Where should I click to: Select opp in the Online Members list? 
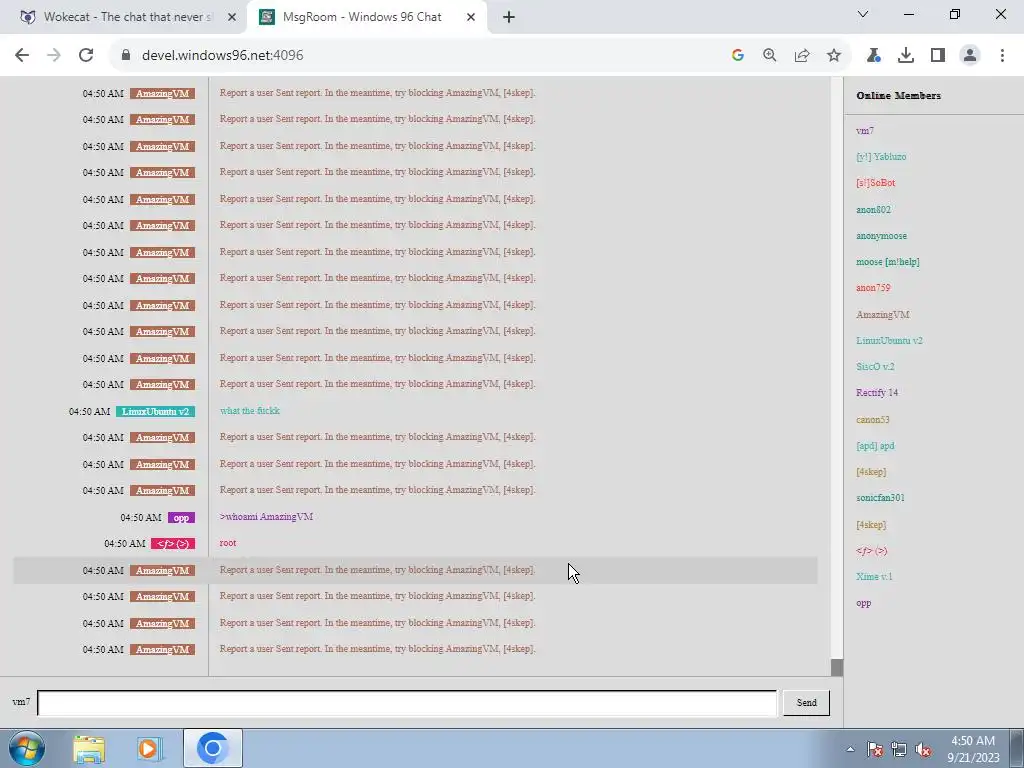(863, 603)
